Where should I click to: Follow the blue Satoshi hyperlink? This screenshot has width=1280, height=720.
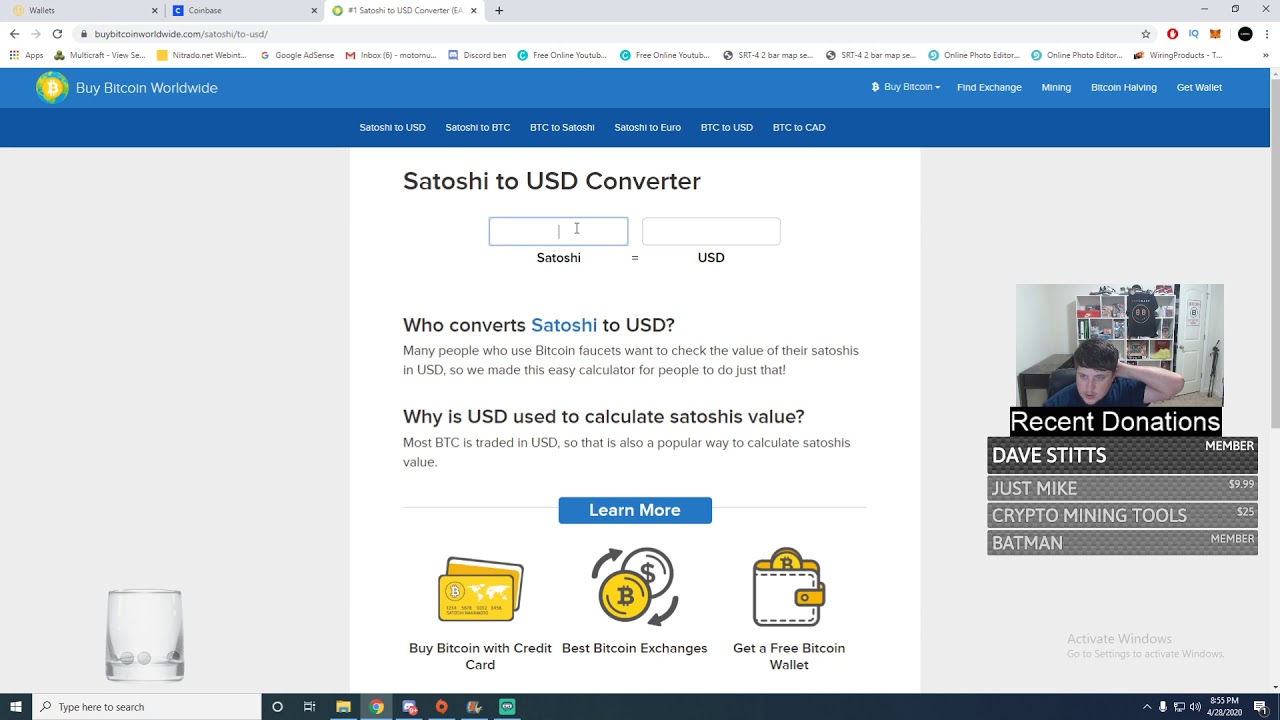(564, 325)
